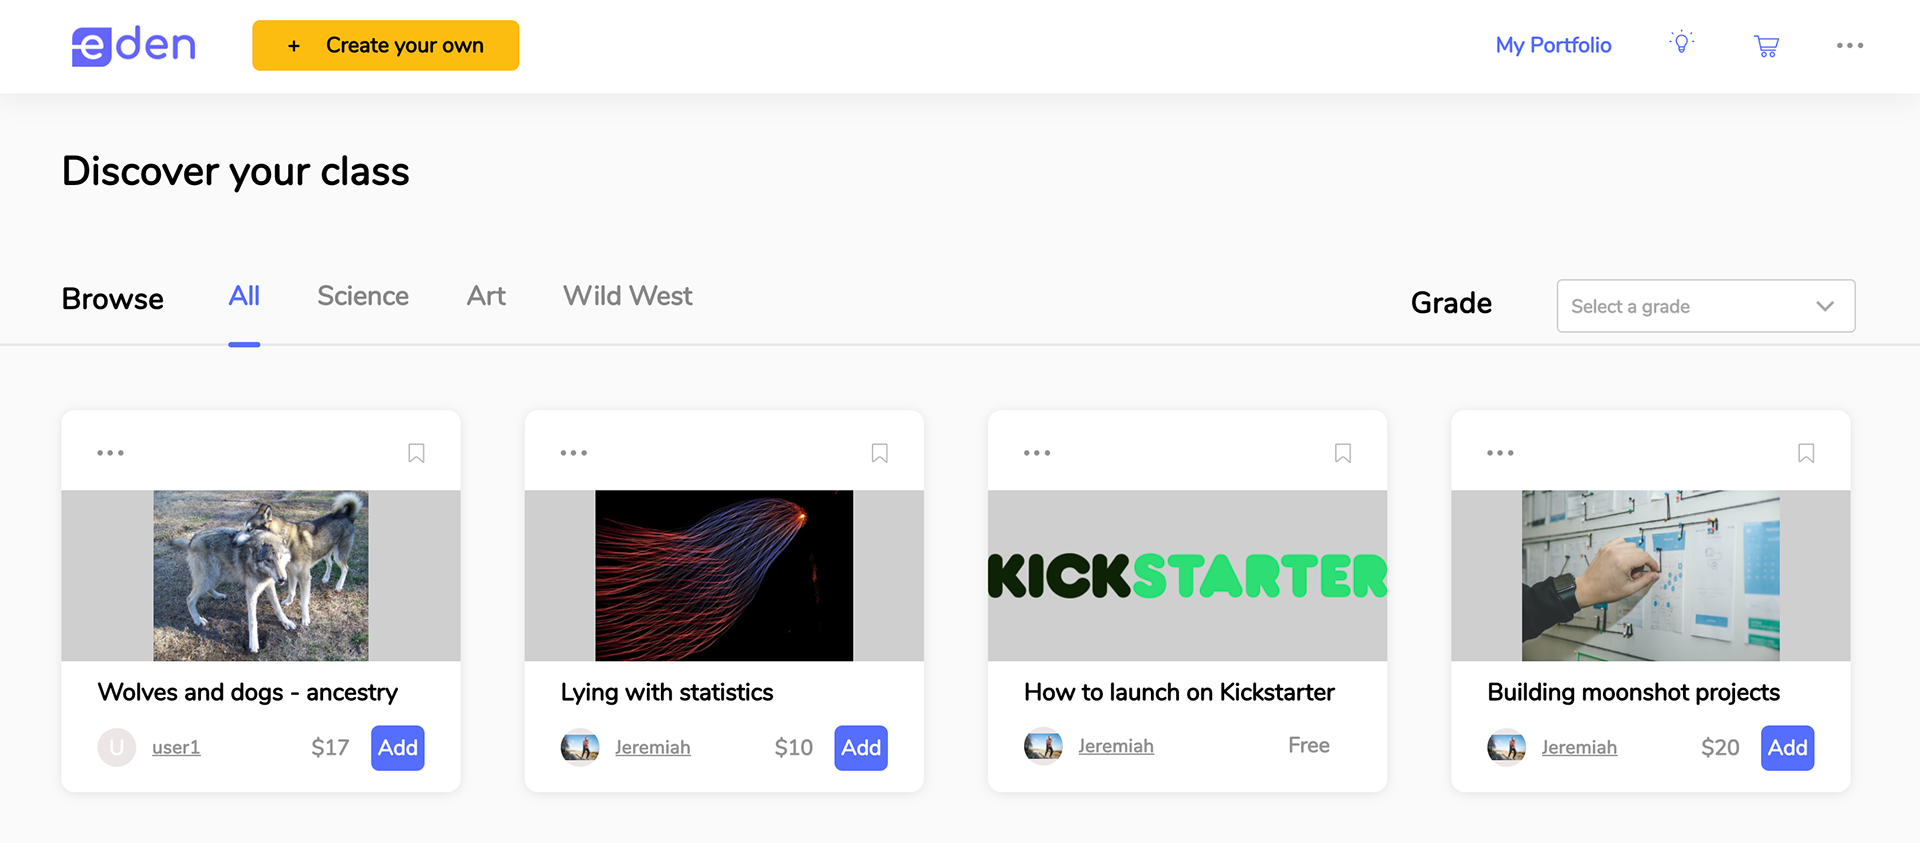Open the shopping cart
1920x843 pixels.
tap(1766, 46)
